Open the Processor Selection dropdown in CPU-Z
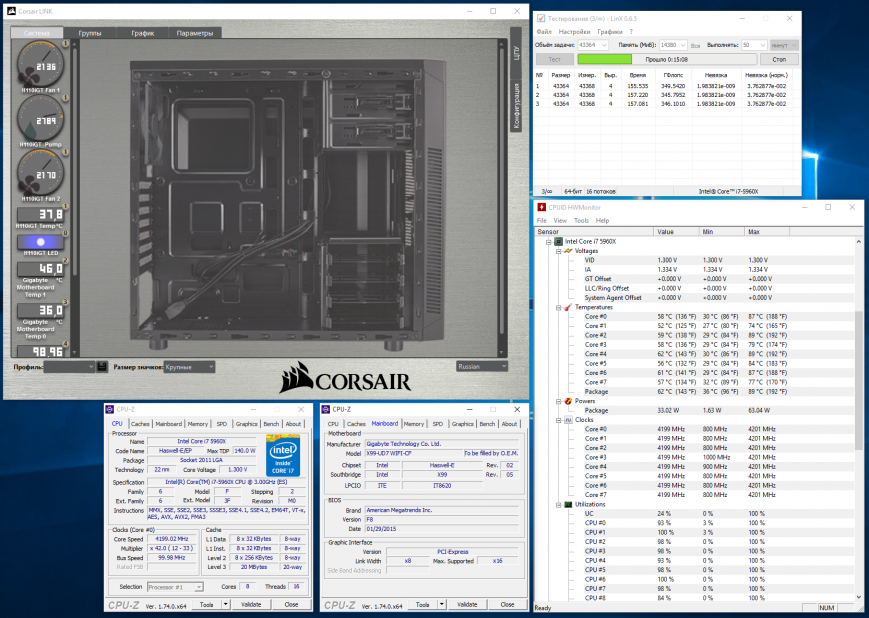 175,587
